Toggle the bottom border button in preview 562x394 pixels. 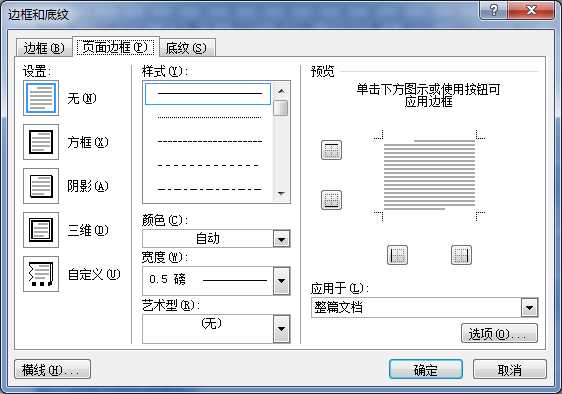point(331,200)
